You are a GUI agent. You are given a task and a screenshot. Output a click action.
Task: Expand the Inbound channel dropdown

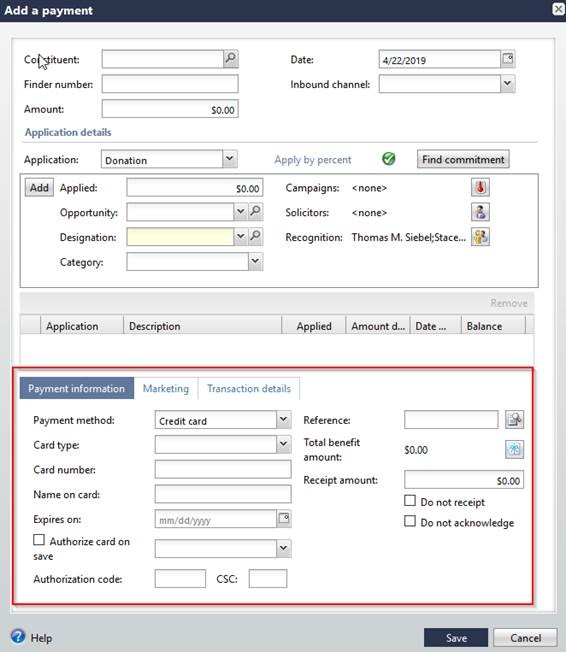tap(507, 84)
